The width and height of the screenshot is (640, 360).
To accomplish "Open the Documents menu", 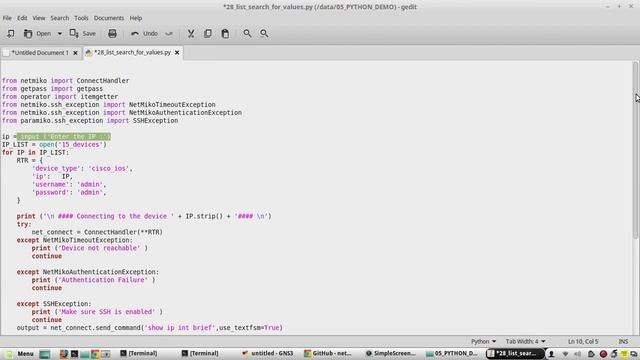I will tap(109, 18).
